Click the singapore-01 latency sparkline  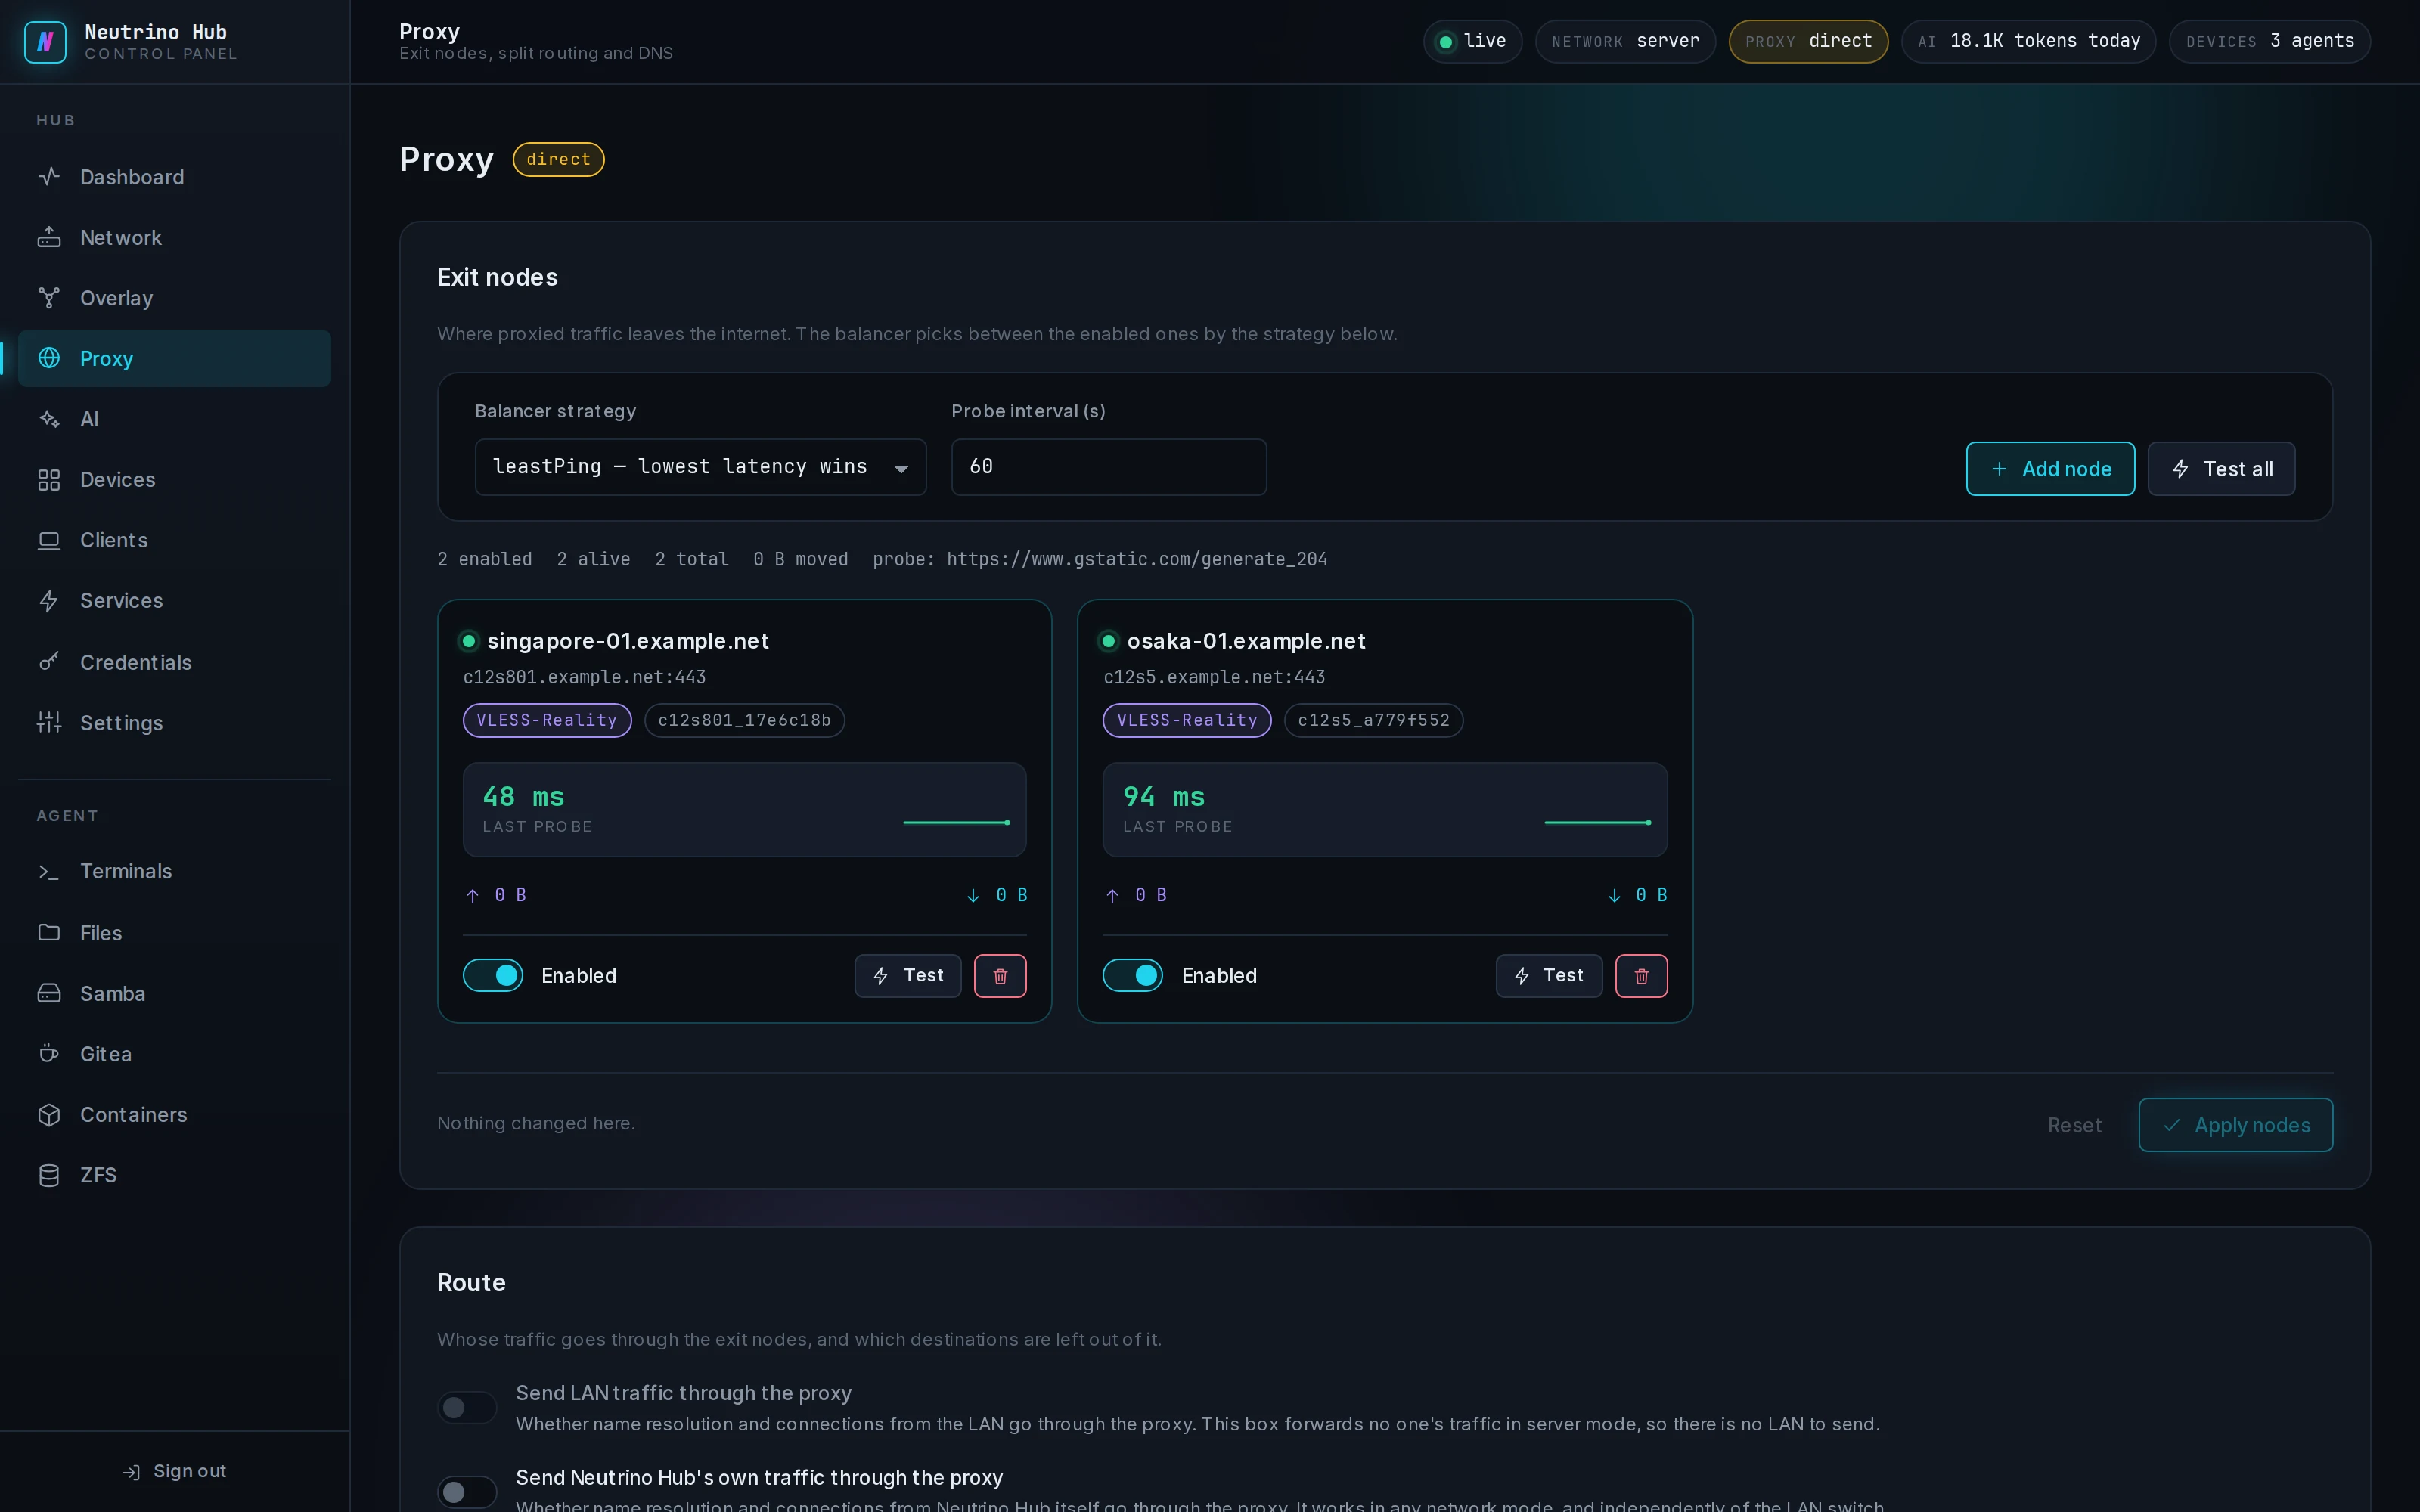click(957, 822)
